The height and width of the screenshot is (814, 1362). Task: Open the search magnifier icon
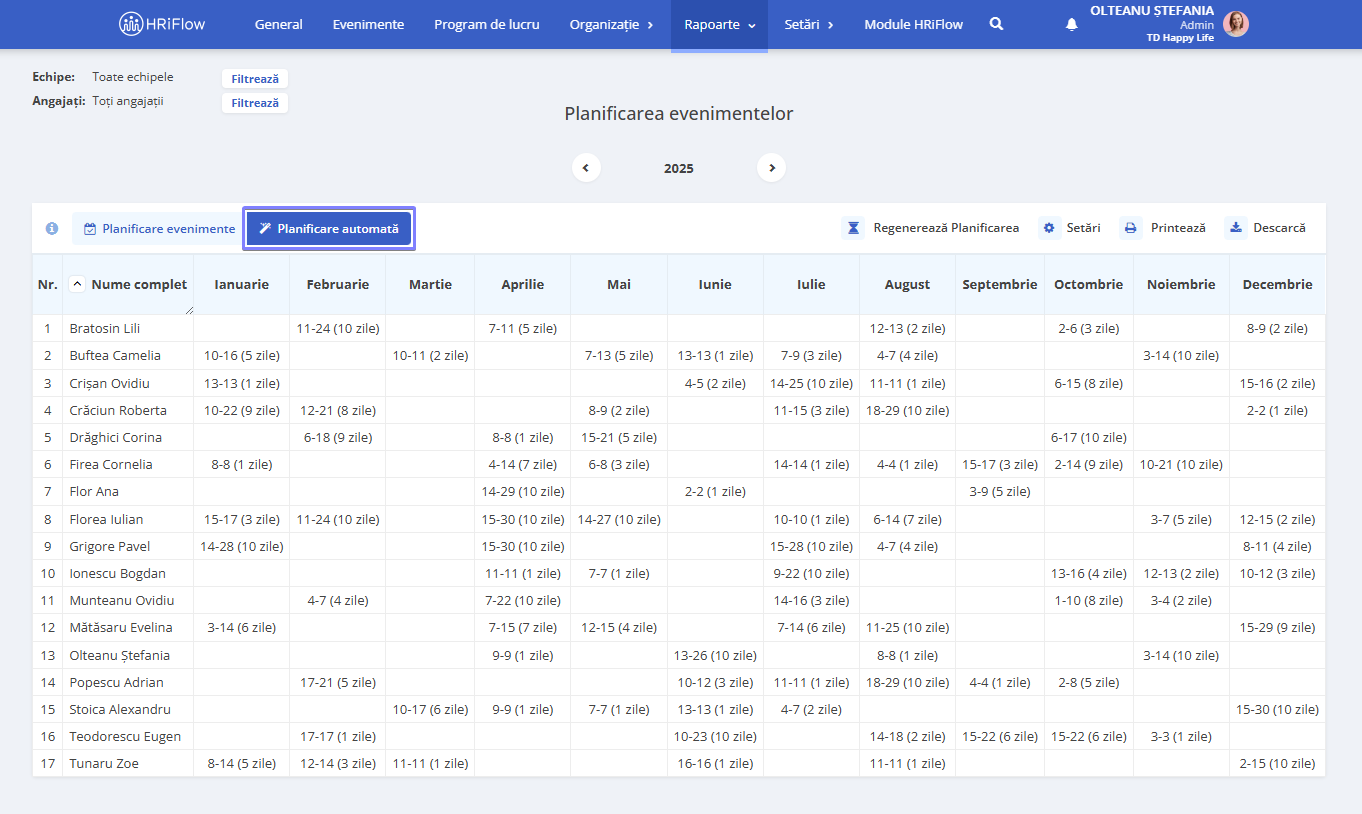point(996,24)
